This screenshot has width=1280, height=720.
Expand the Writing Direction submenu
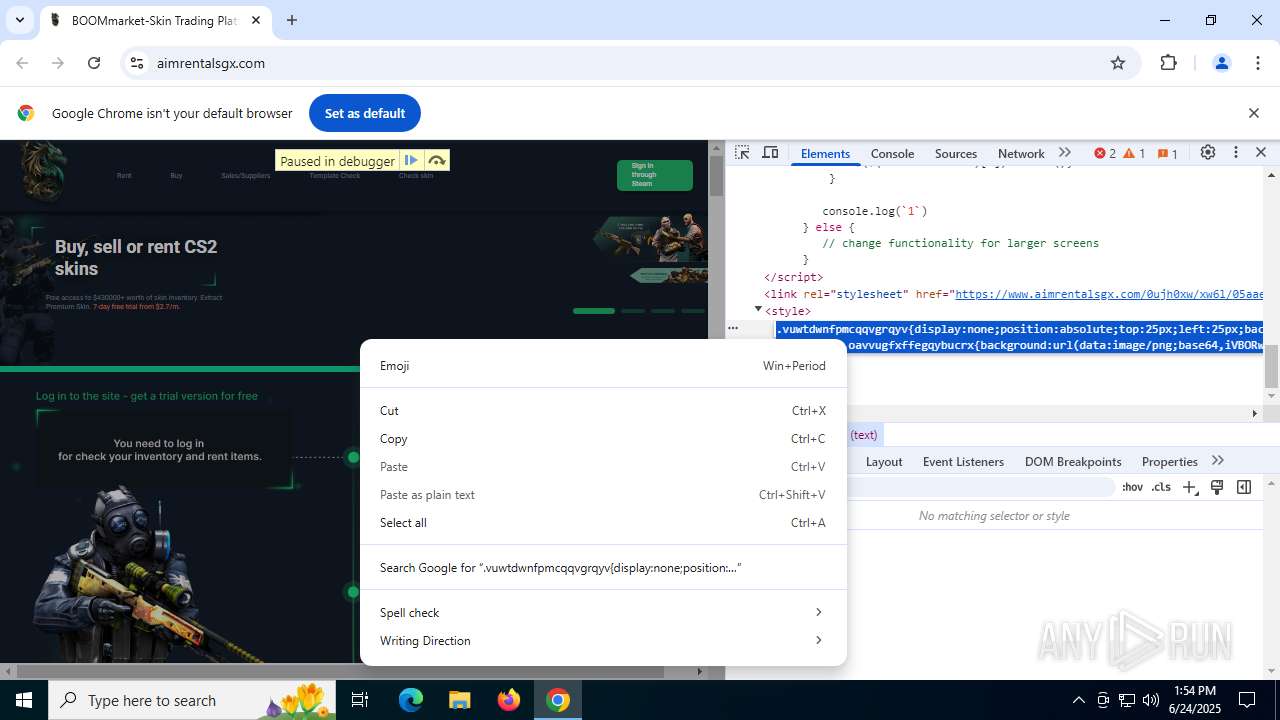pos(603,641)
